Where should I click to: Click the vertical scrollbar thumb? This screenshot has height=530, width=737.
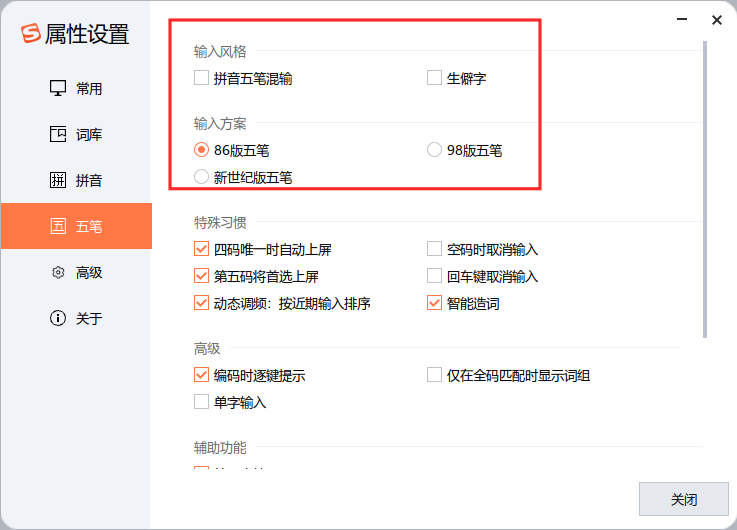coord(705,189)
